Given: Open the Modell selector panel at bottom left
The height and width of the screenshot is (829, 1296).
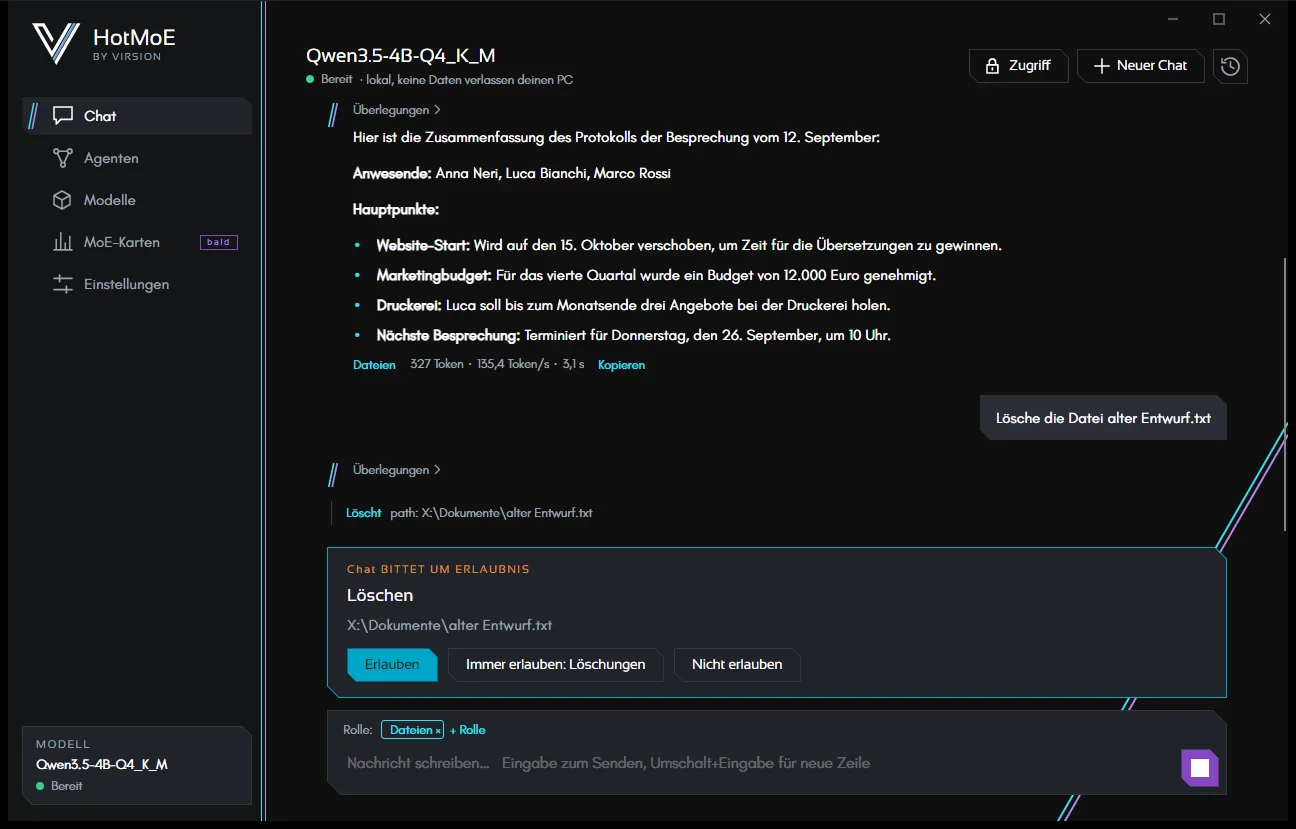Looking at the screenshot, I should (137, 765).
